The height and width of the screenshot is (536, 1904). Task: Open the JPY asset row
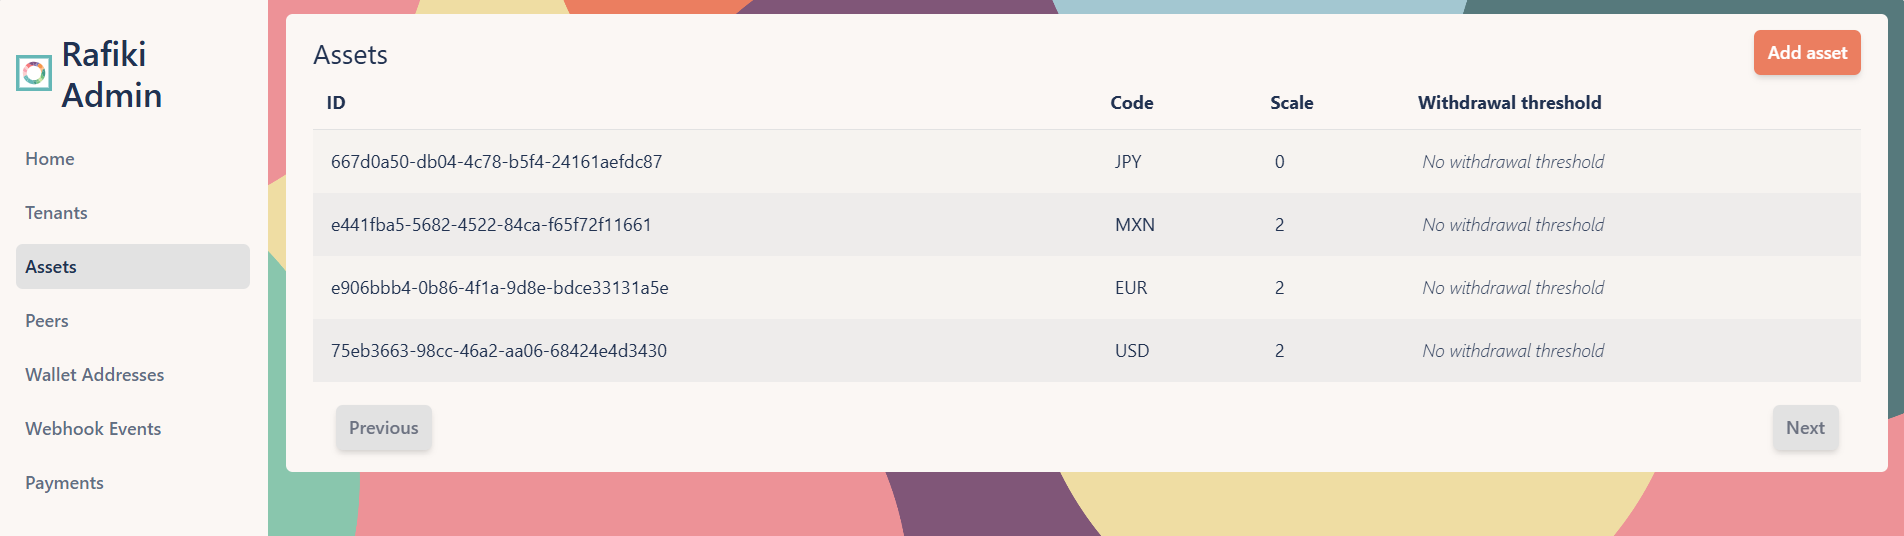click(1128, 162)
